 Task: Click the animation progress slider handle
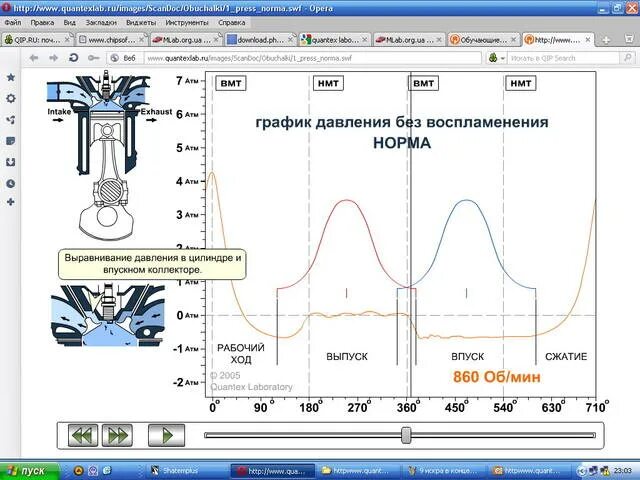click(x=406, y=435)
